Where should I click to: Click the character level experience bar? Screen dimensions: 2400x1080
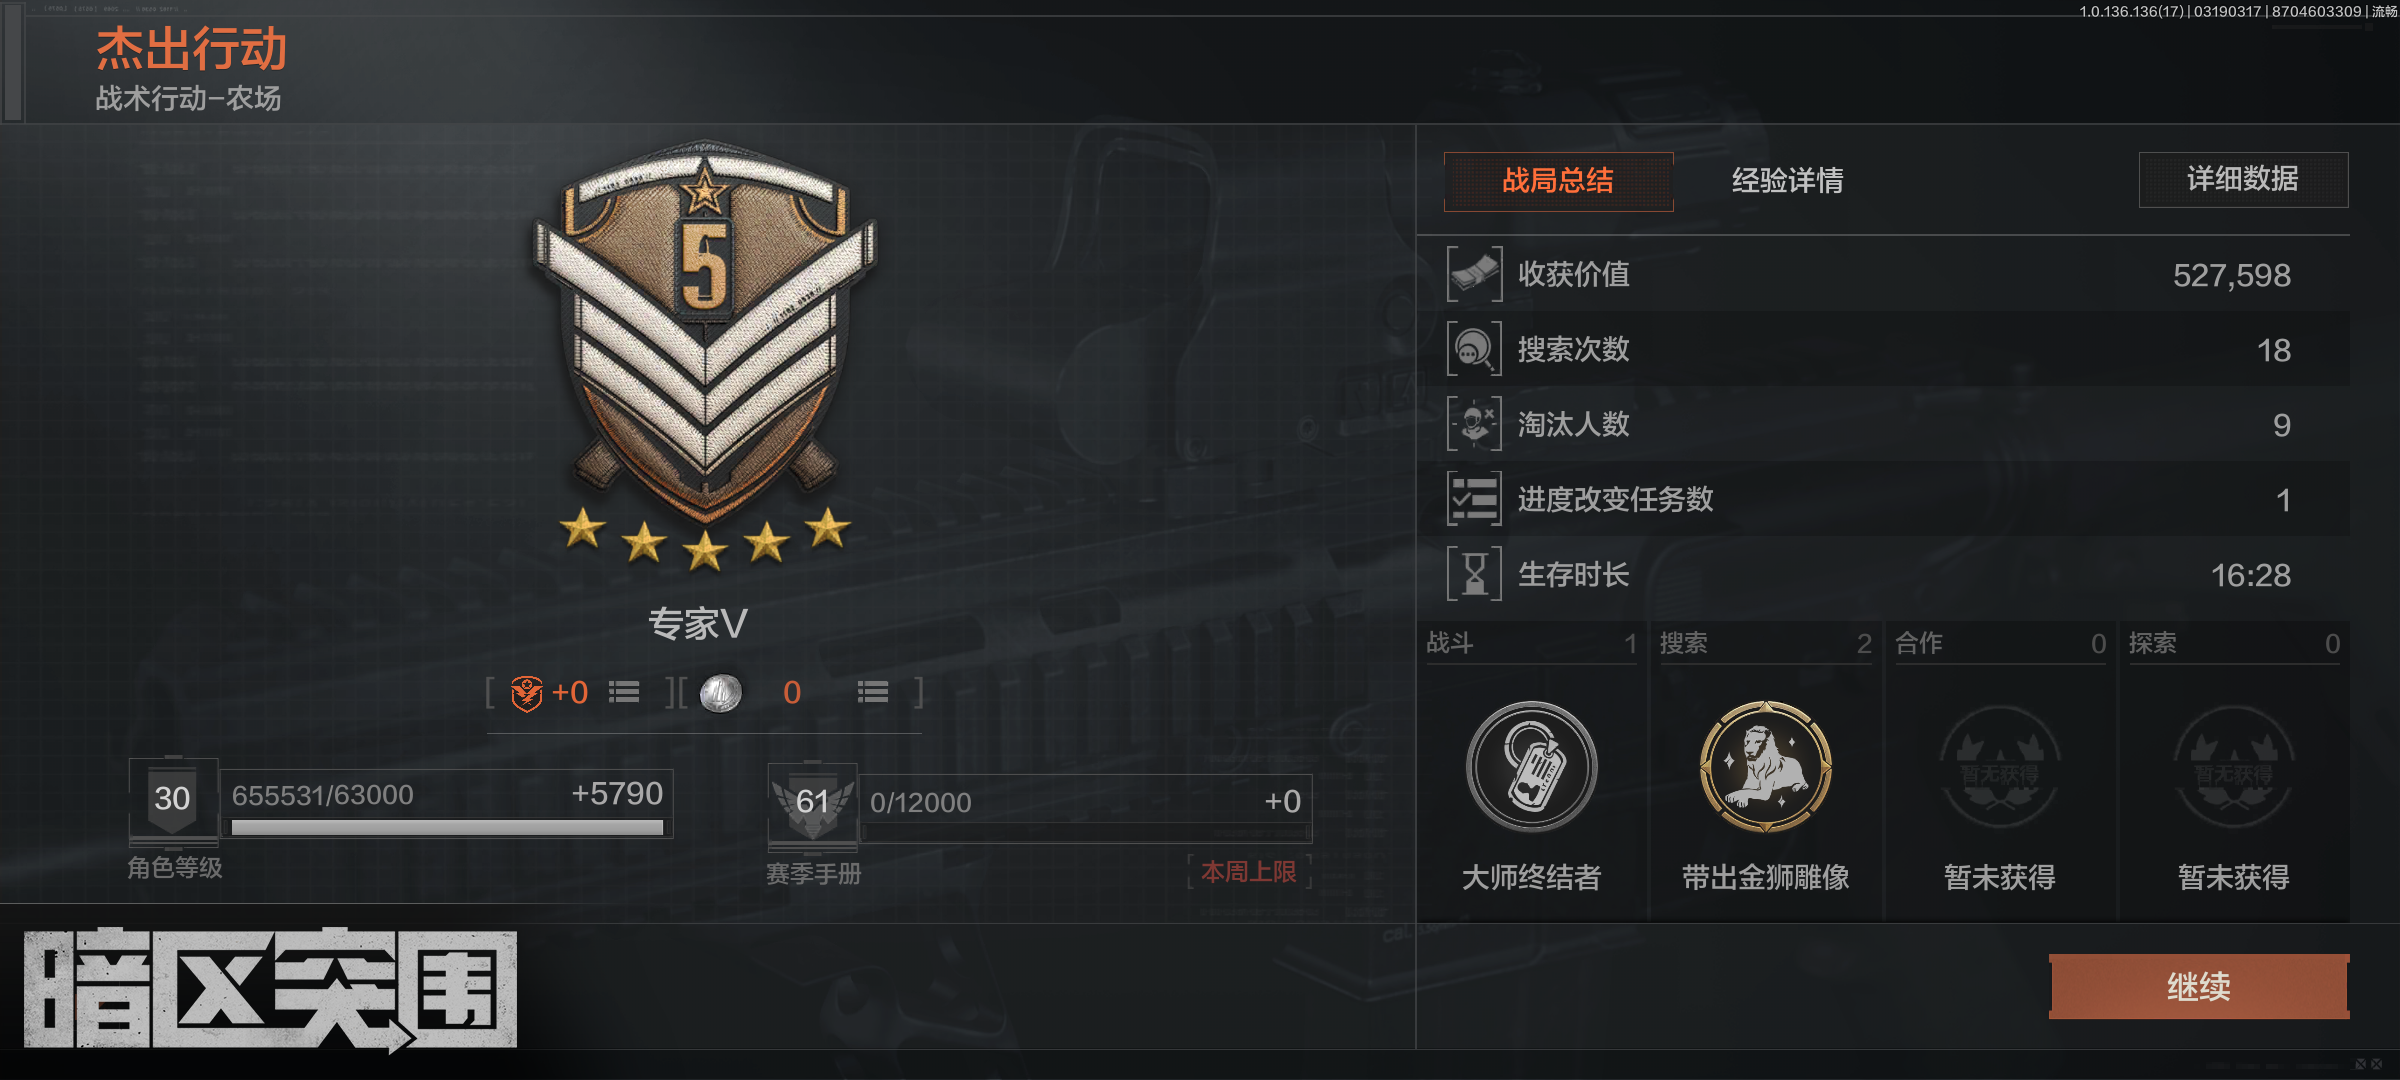click(x=447, y=827)
